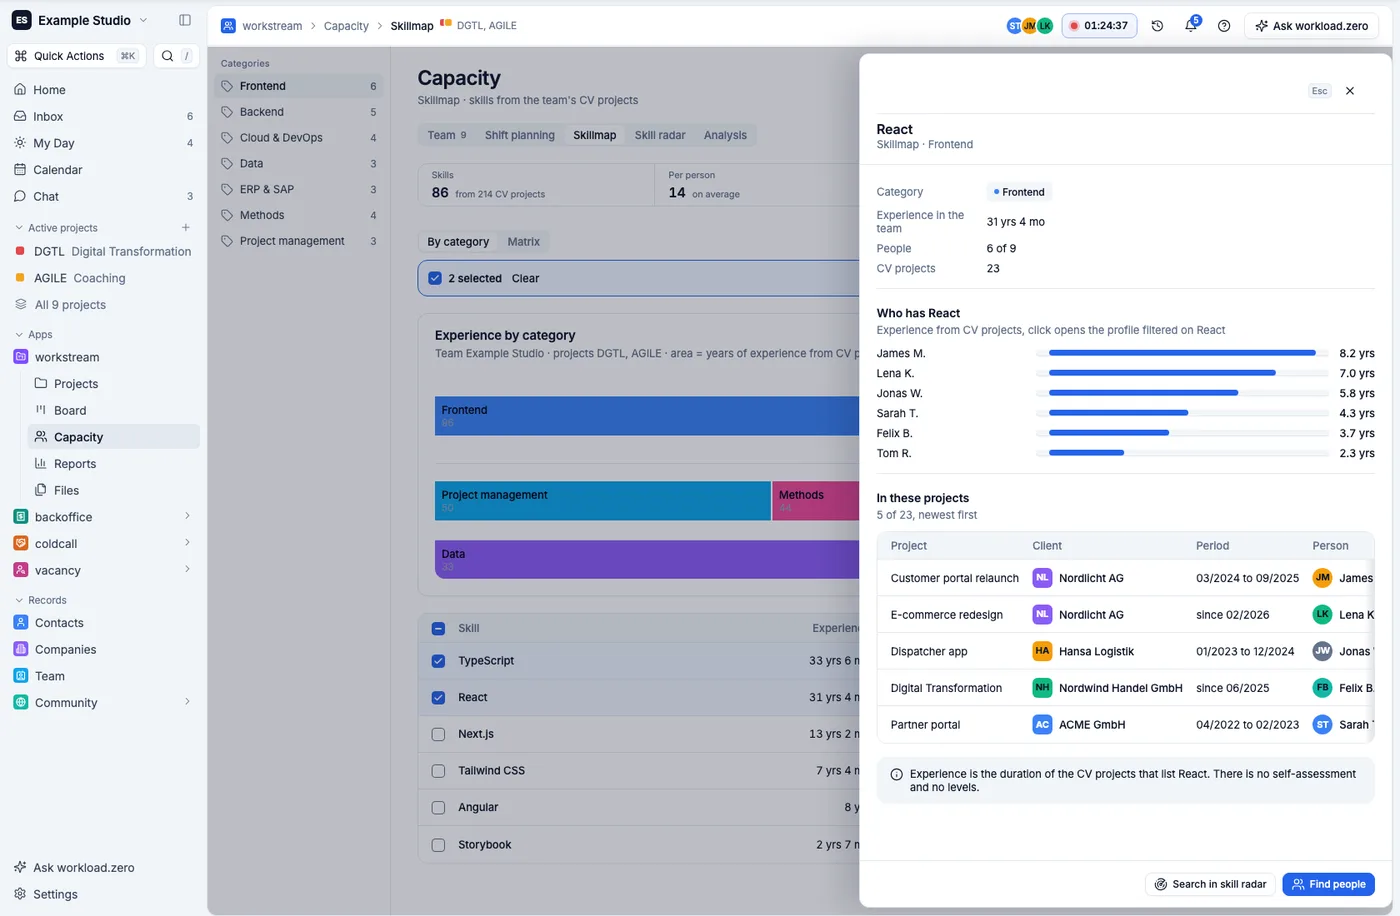Viewport: 1400px width, 916px height.
Task: Check the Tailwind CSS skill checkbox
Action: [438, 771]
